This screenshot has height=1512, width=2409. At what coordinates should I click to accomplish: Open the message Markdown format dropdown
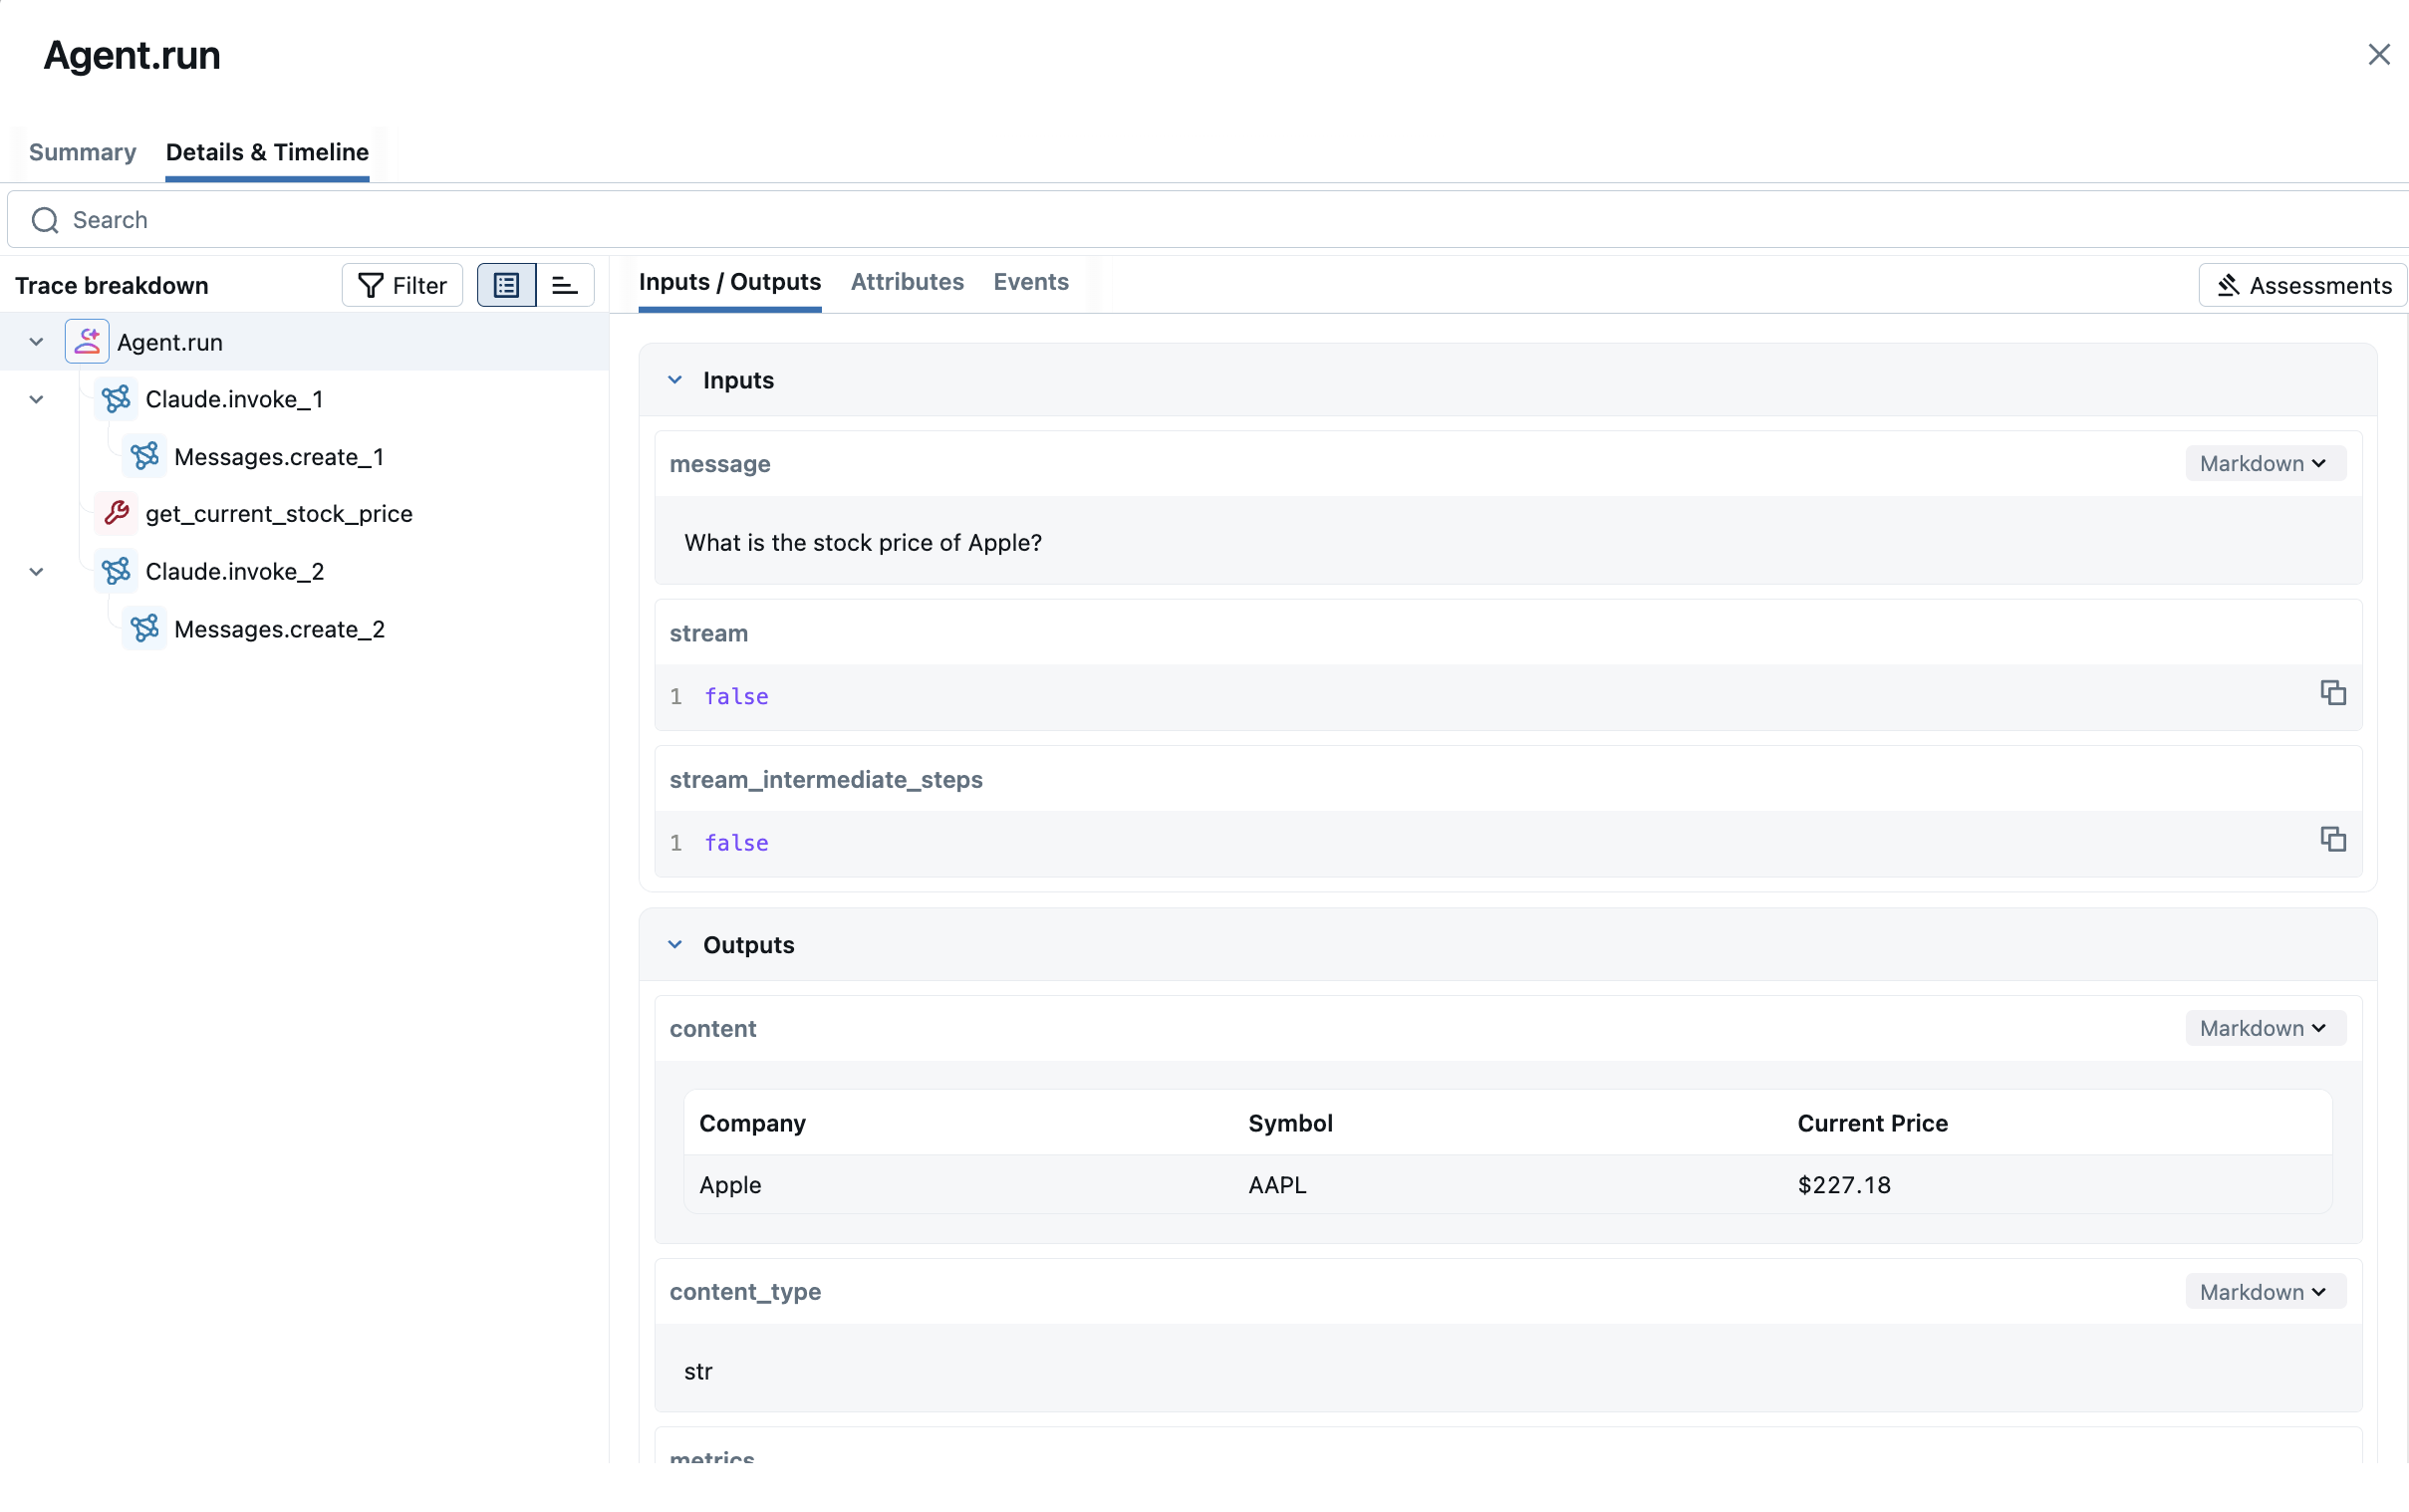2264,464
